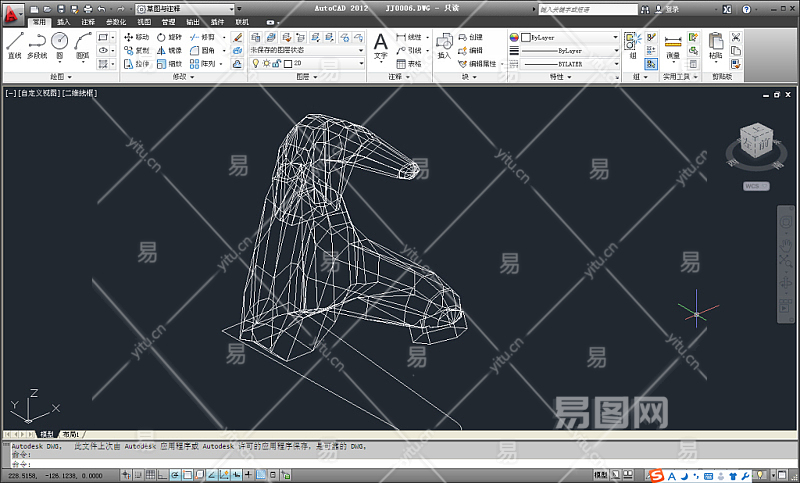Viewport: 800px width, 483px height.
Task: Choose the Move (移动) tool
Action: (x=135, y=36)
